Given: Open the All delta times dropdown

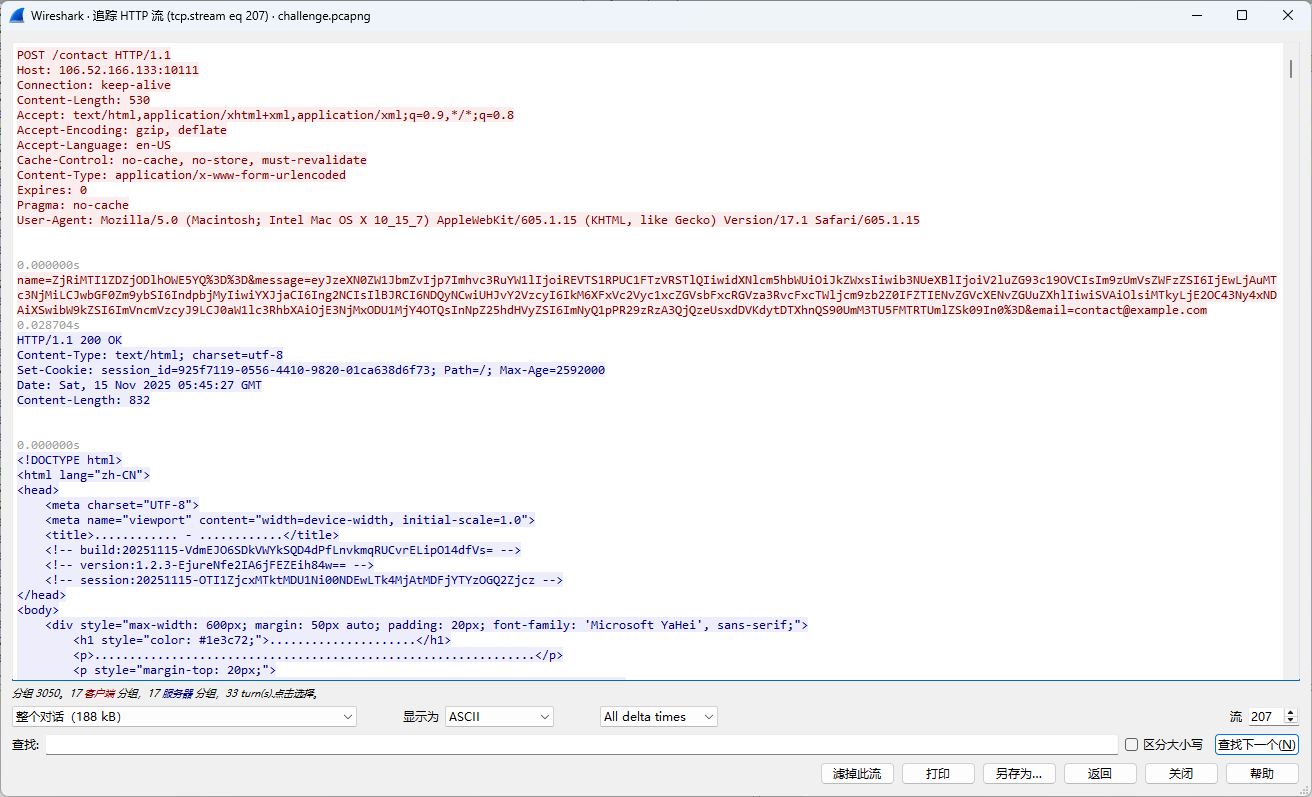Looking at the screenshot, I should coord(658,717).
